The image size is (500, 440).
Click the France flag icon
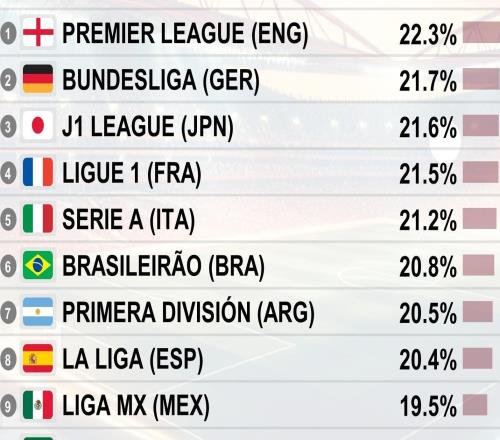pos(38,172)
